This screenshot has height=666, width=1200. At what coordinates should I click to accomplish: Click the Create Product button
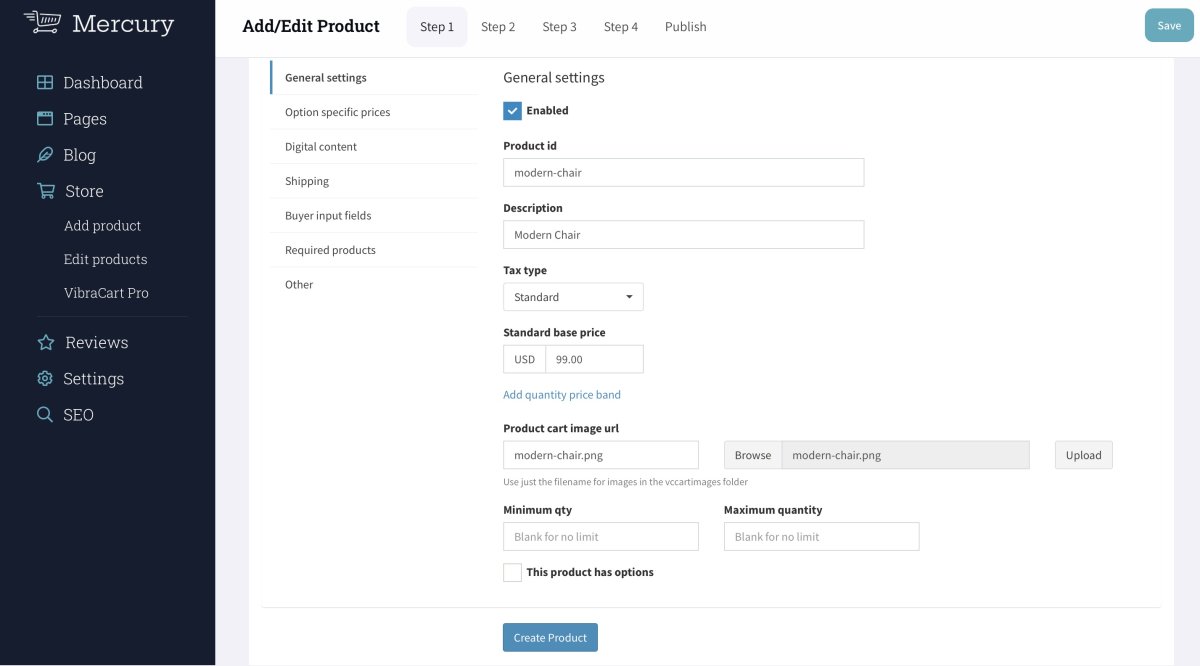[x=550, y=638]
